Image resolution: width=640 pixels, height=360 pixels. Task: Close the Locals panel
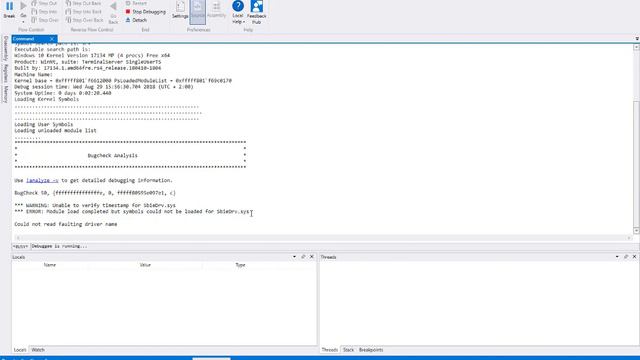point(312,257)
